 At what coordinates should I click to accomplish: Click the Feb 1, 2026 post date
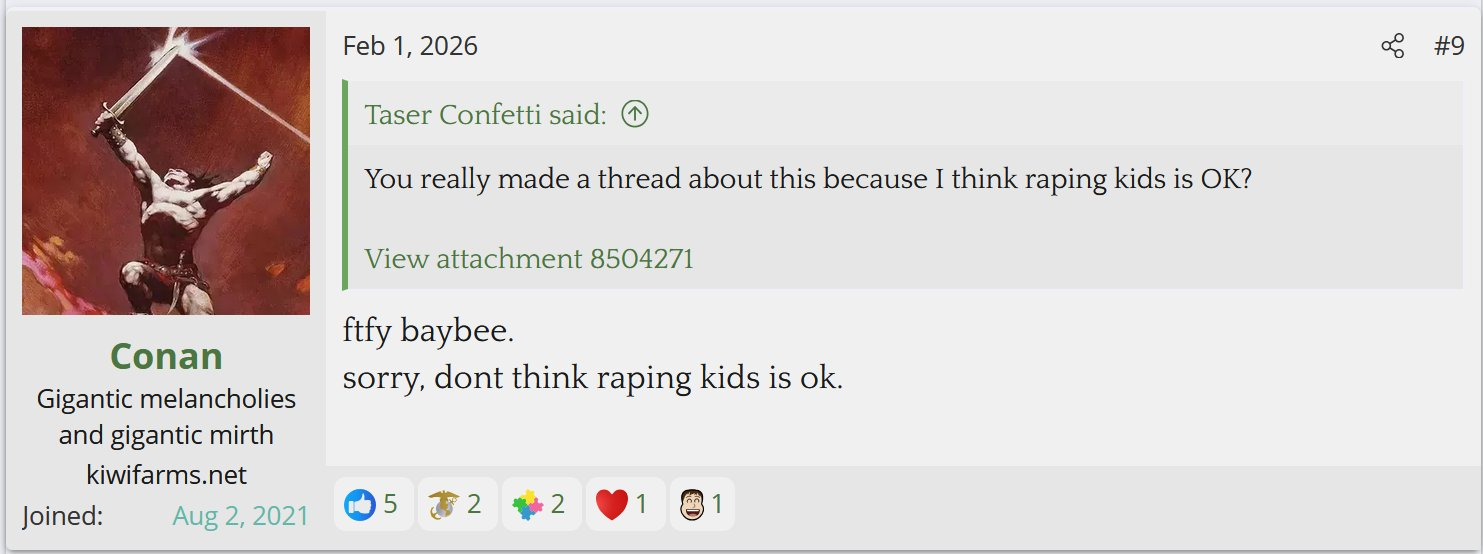[410, 46]
